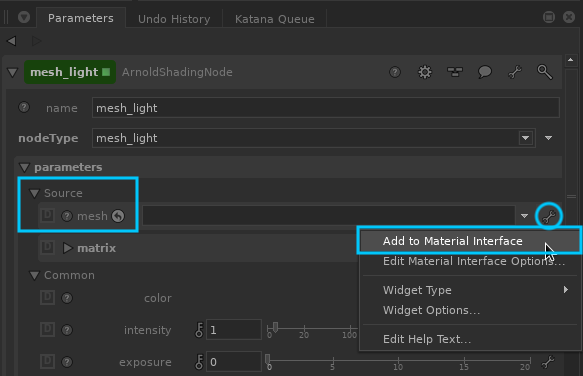583x376 pixels.
Task: Toggle the matrix default state box
Action: pos(47,248)
